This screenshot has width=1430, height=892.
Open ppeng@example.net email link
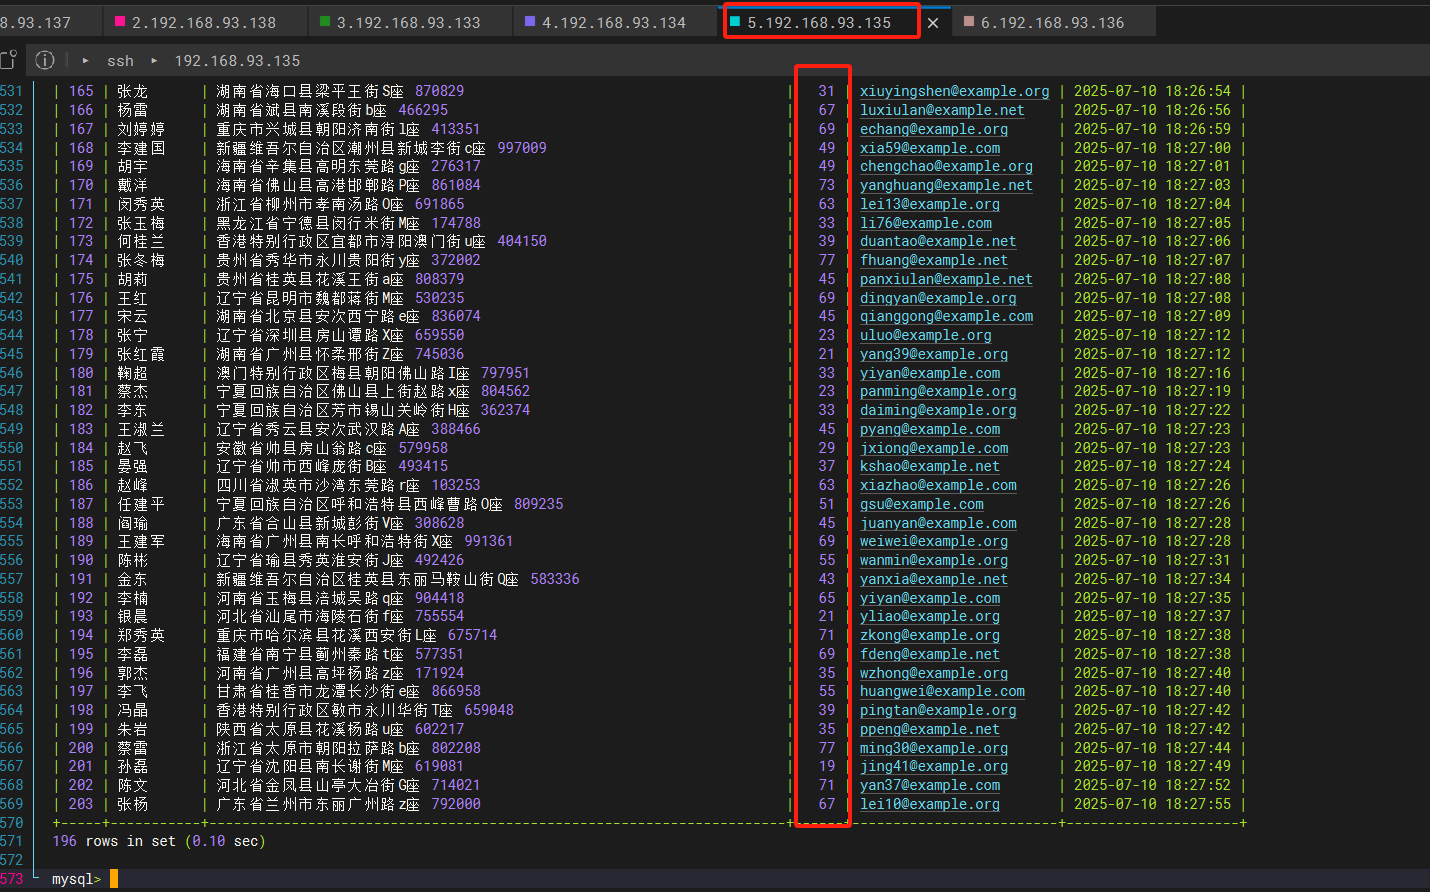930,729
